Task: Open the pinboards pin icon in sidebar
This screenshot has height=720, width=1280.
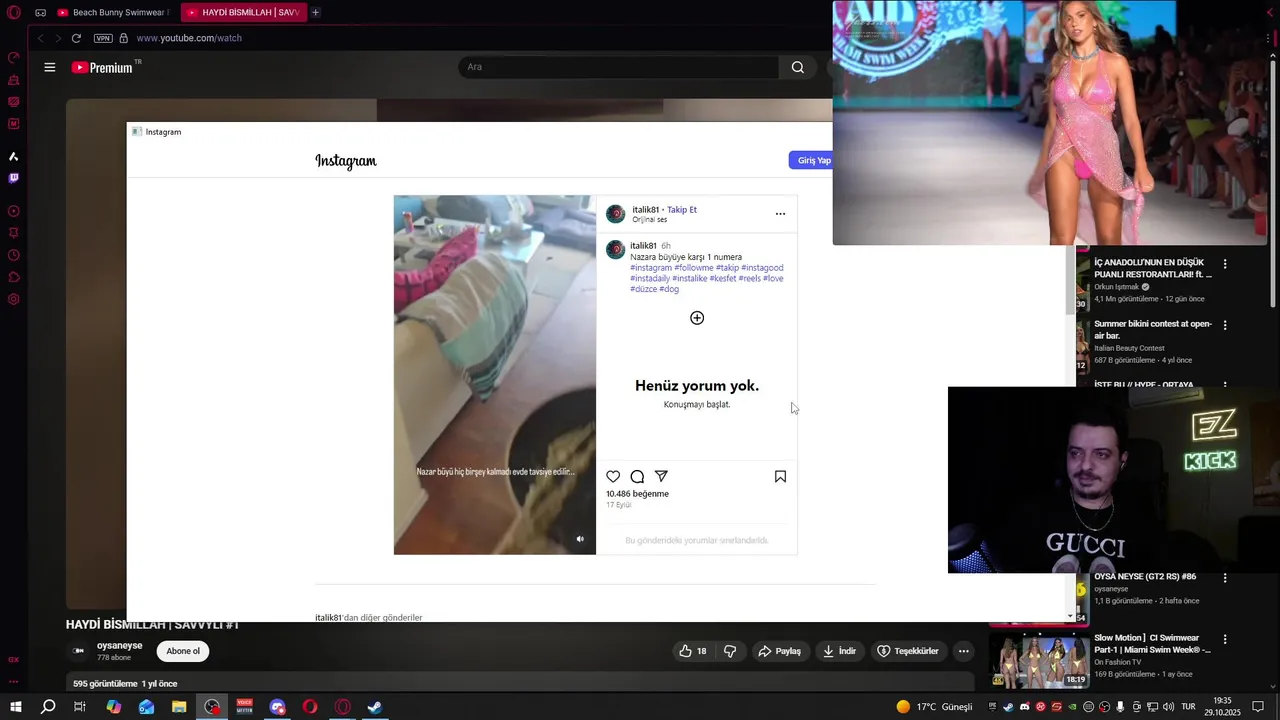Action: (x=14, y=233)
